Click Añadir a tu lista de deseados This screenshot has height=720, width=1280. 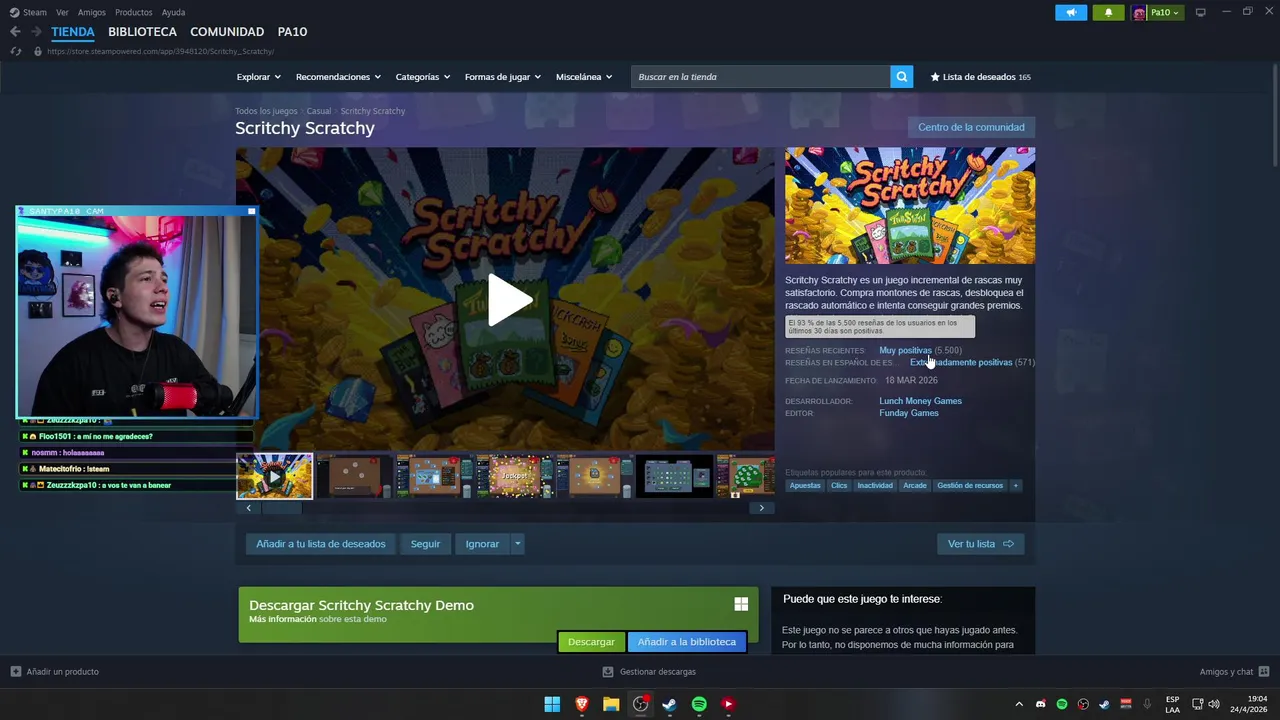tap(320, 544)
